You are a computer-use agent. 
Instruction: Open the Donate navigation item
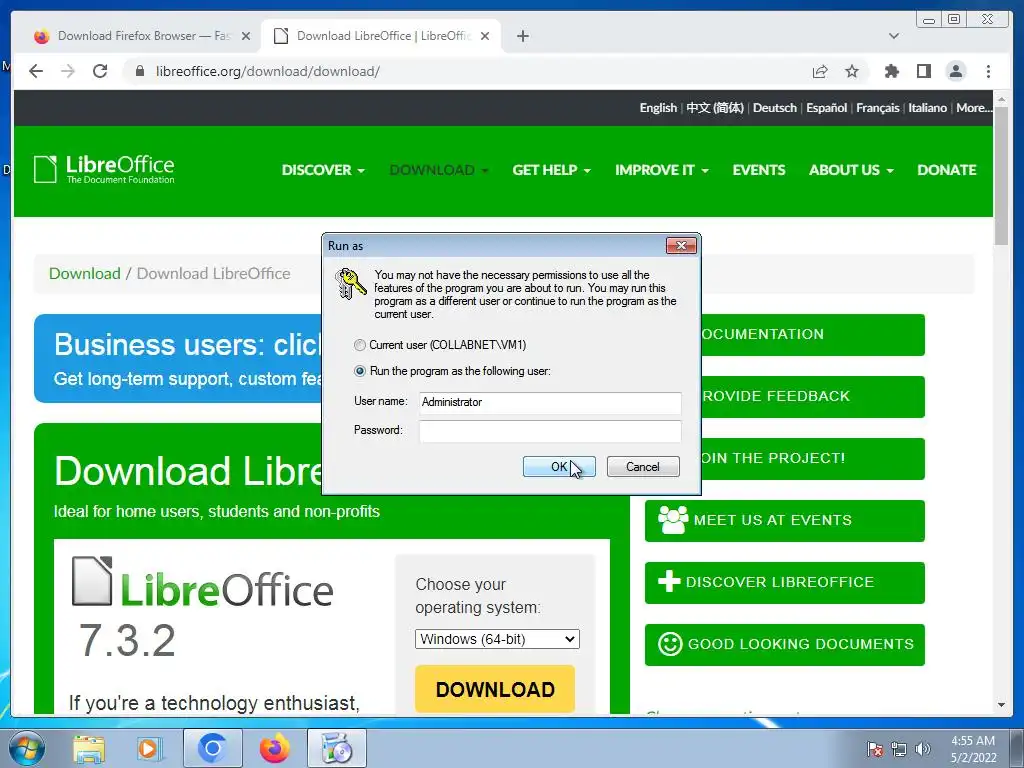[x=946, y=170]
